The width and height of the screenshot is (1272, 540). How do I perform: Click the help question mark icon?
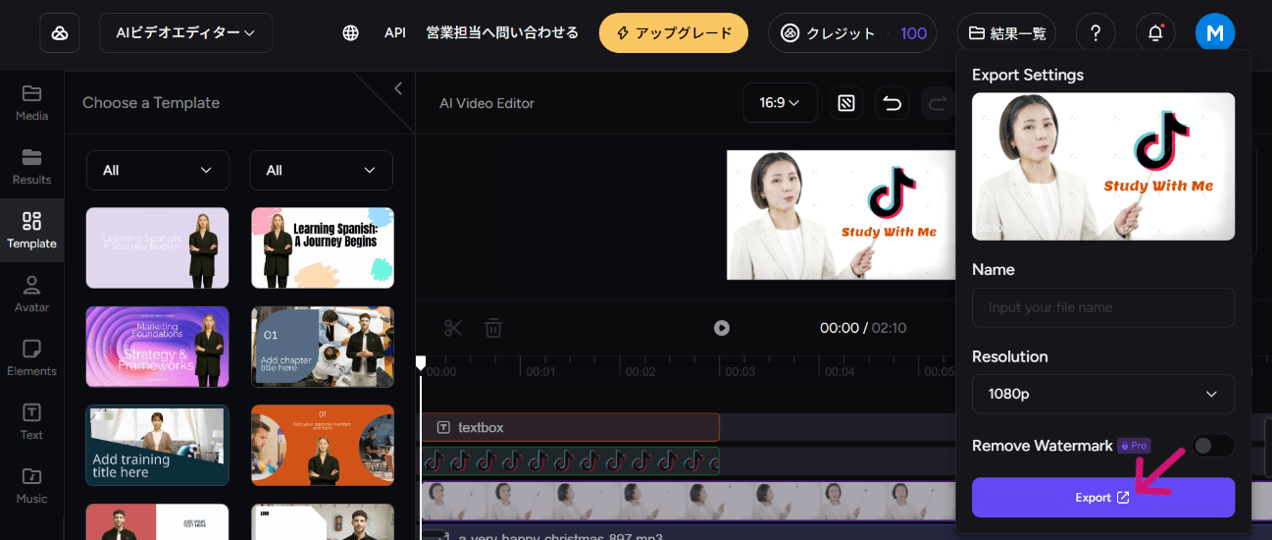click(x=1095, y=33)
